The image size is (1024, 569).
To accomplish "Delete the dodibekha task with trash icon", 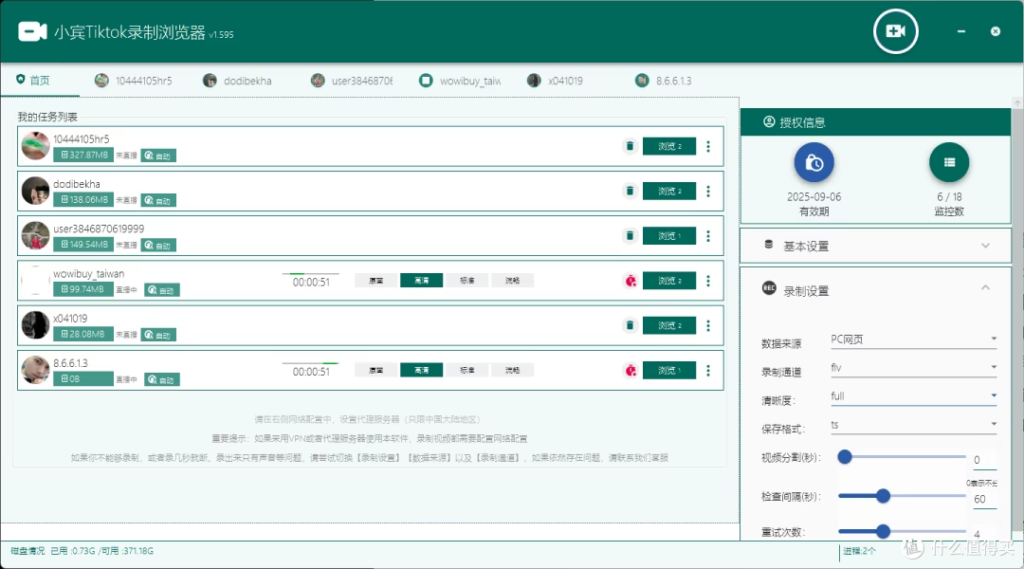I will pyautogui.click(x=630, y=191).
